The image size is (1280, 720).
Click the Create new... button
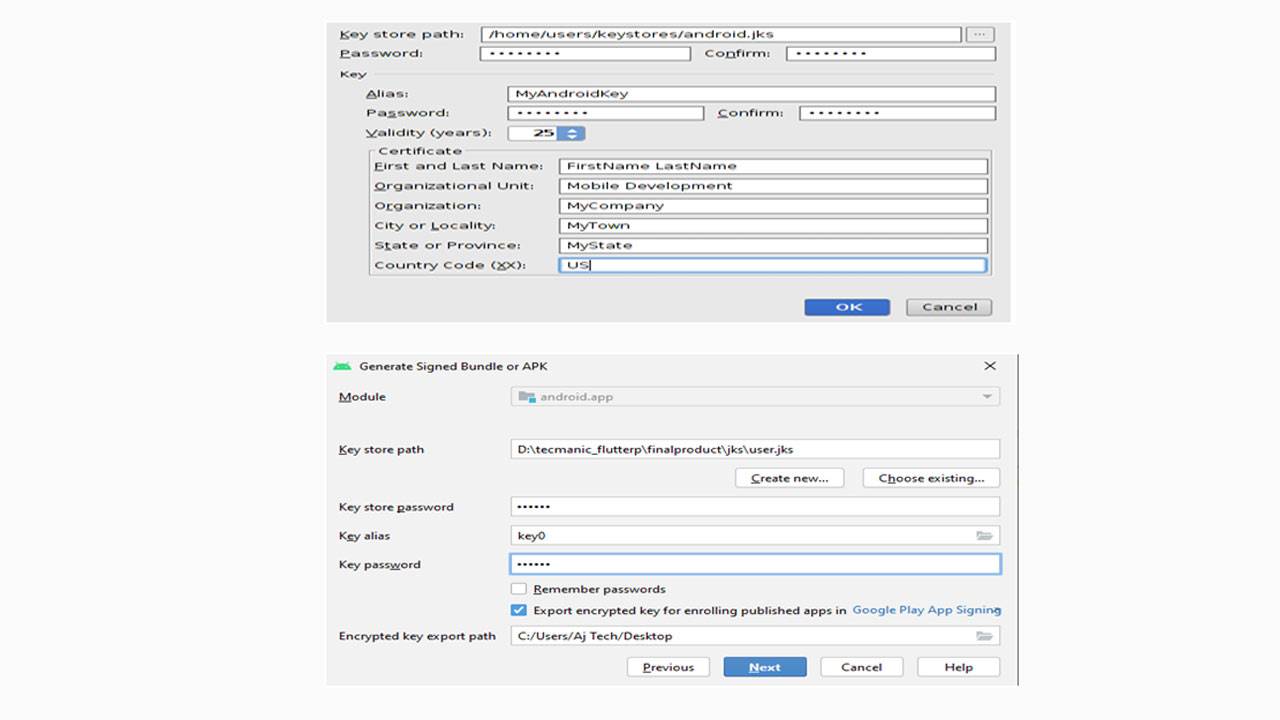pos(789,478)
